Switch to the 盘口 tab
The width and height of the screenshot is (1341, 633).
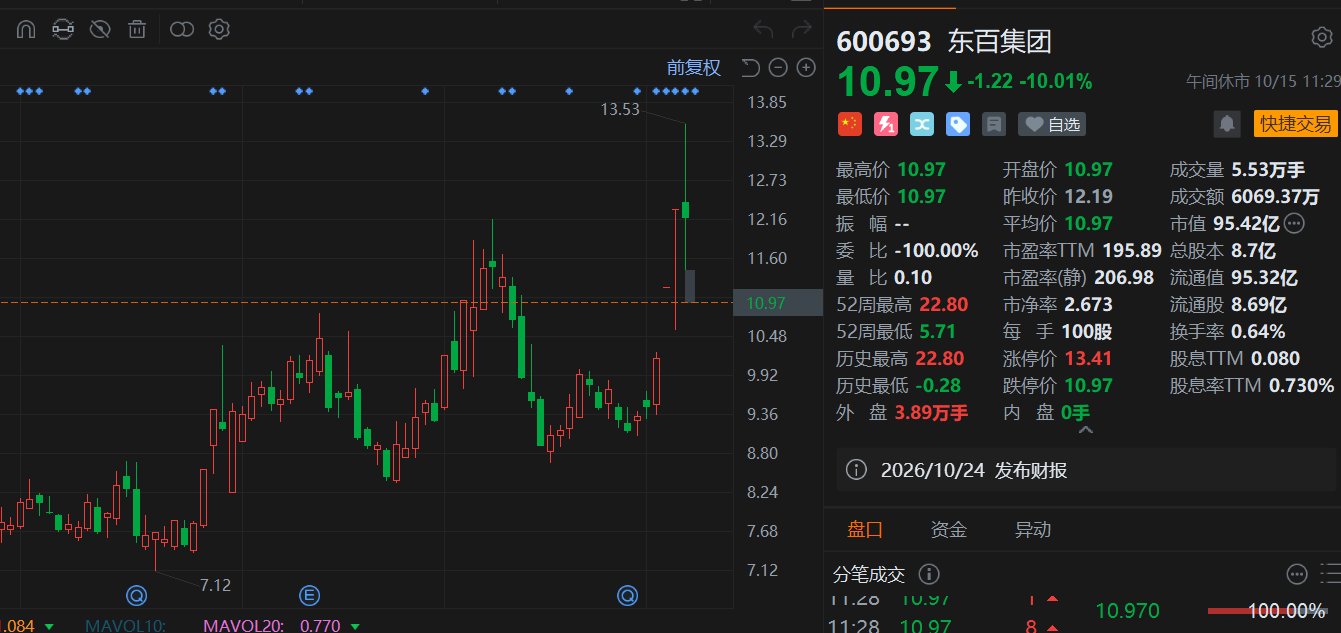click(x=865, y=530)
